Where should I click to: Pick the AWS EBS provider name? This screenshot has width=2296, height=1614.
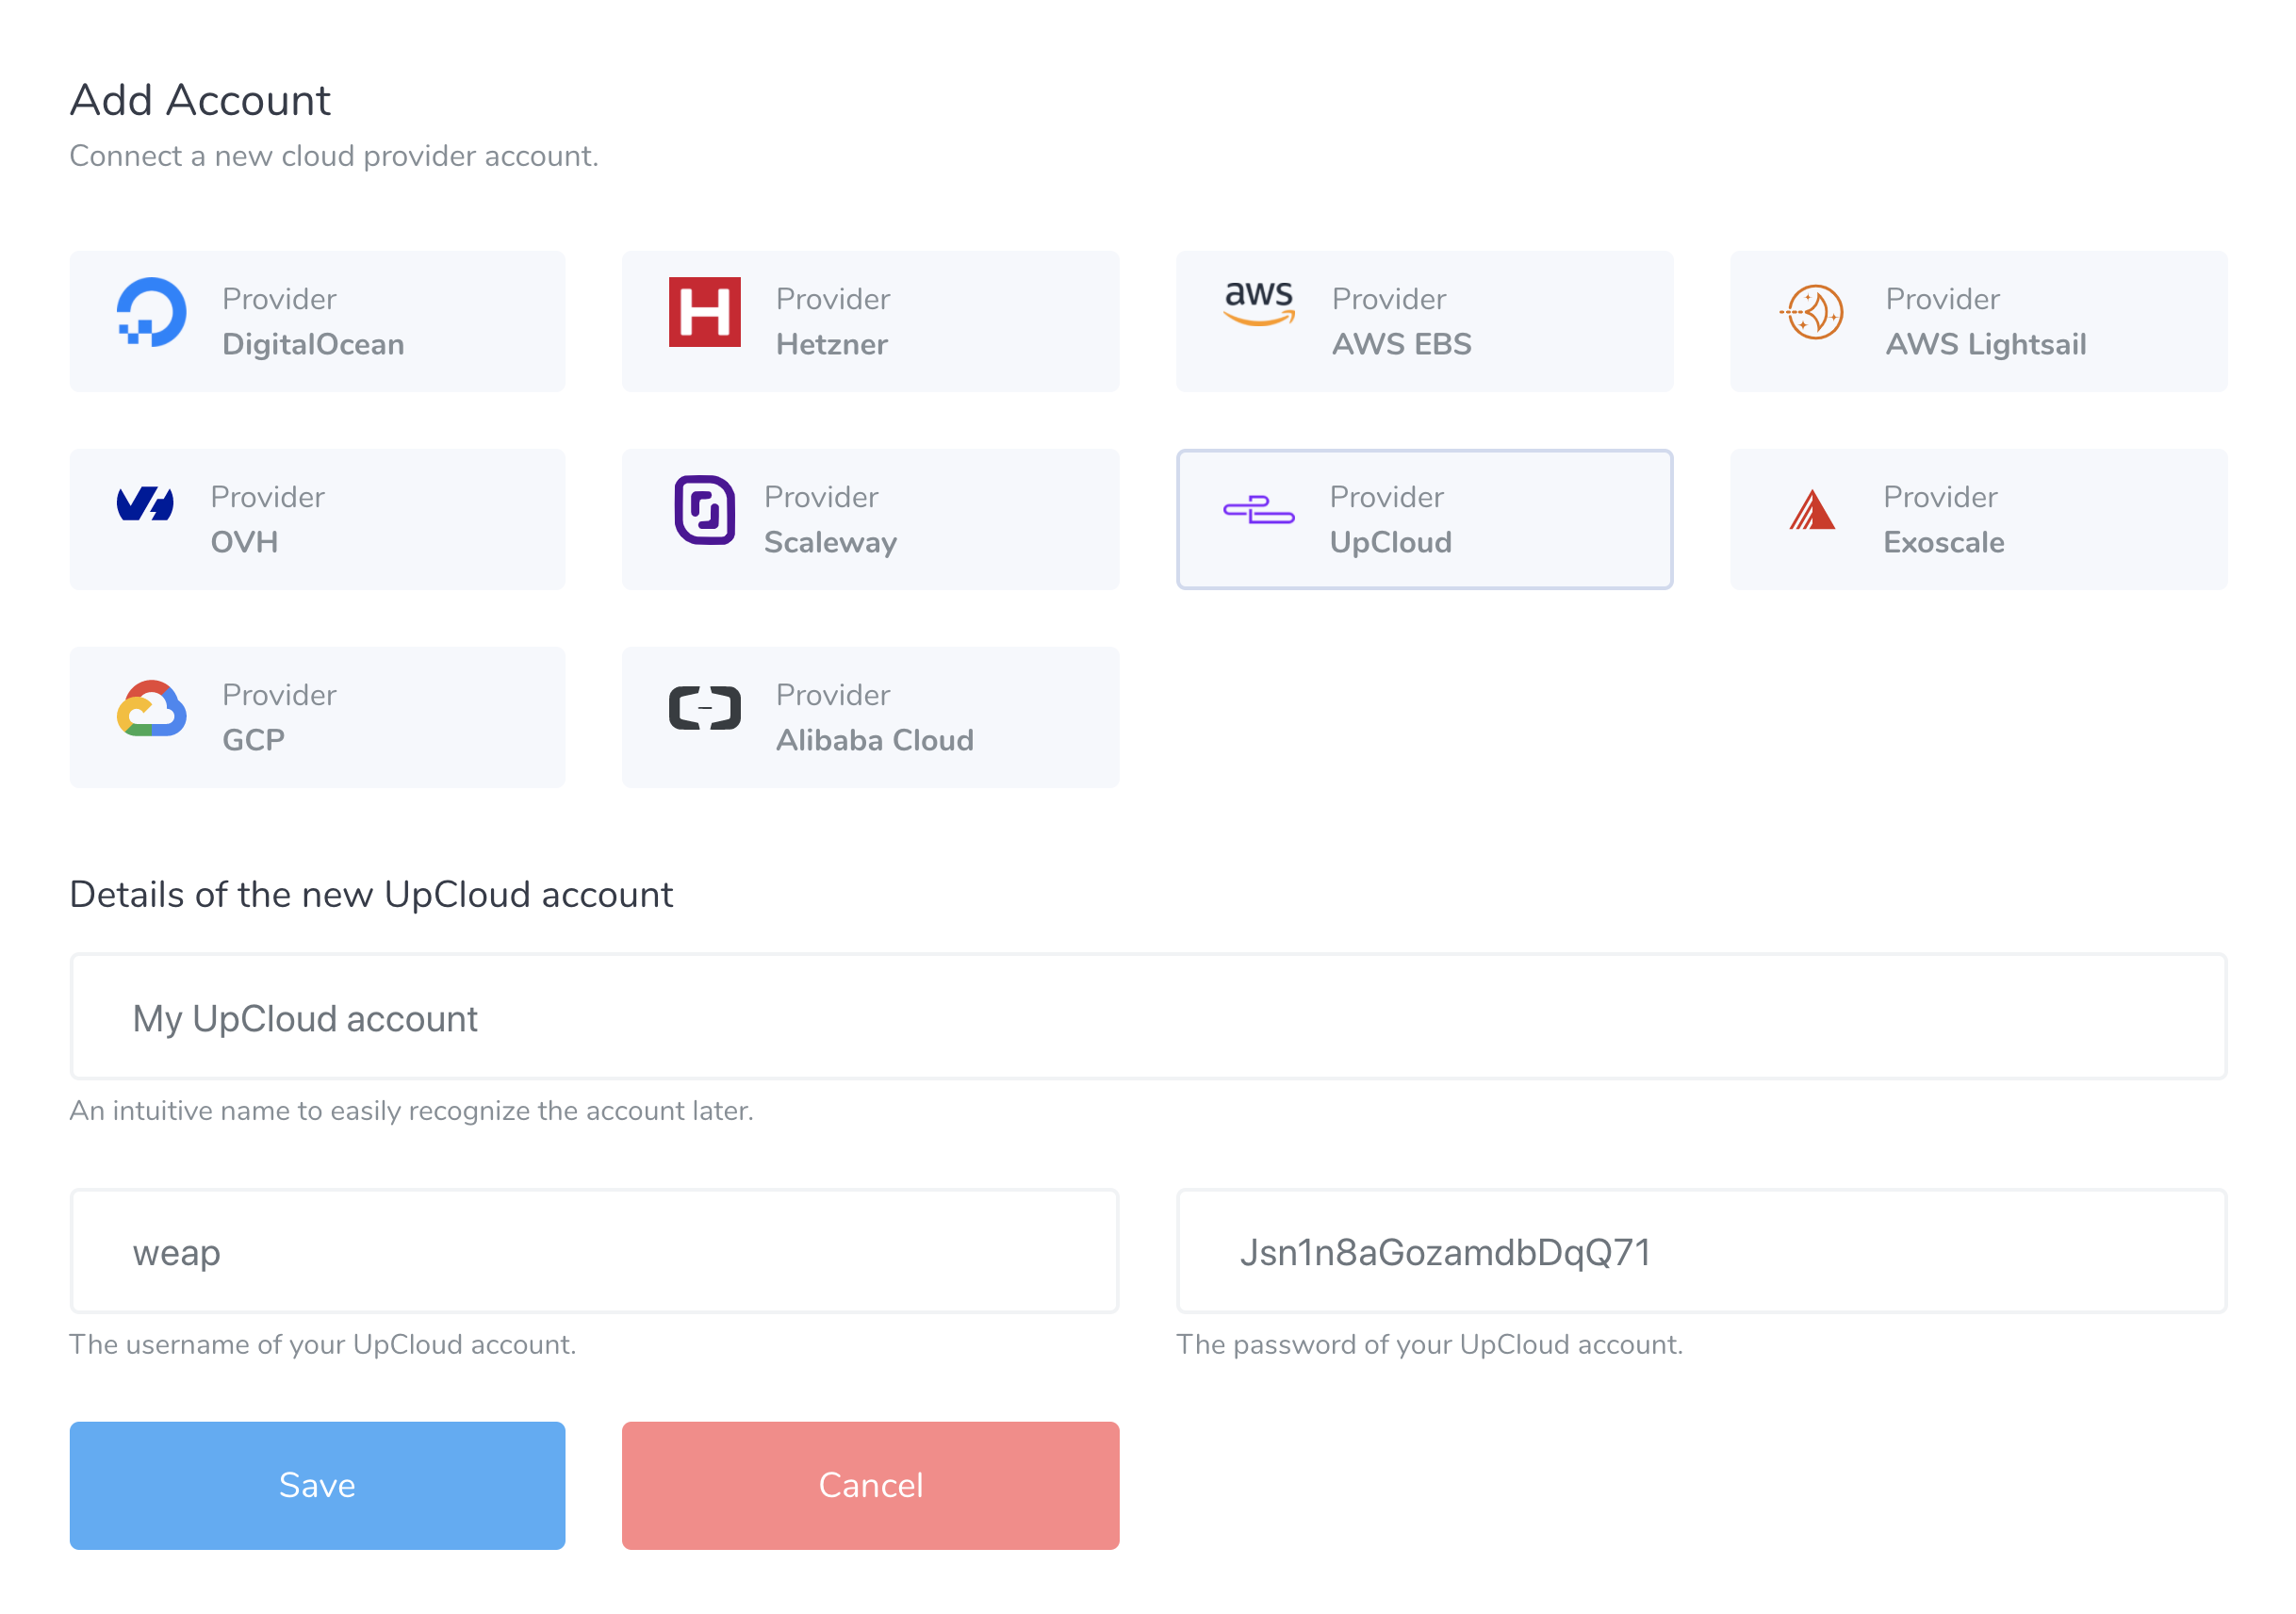1401,344
